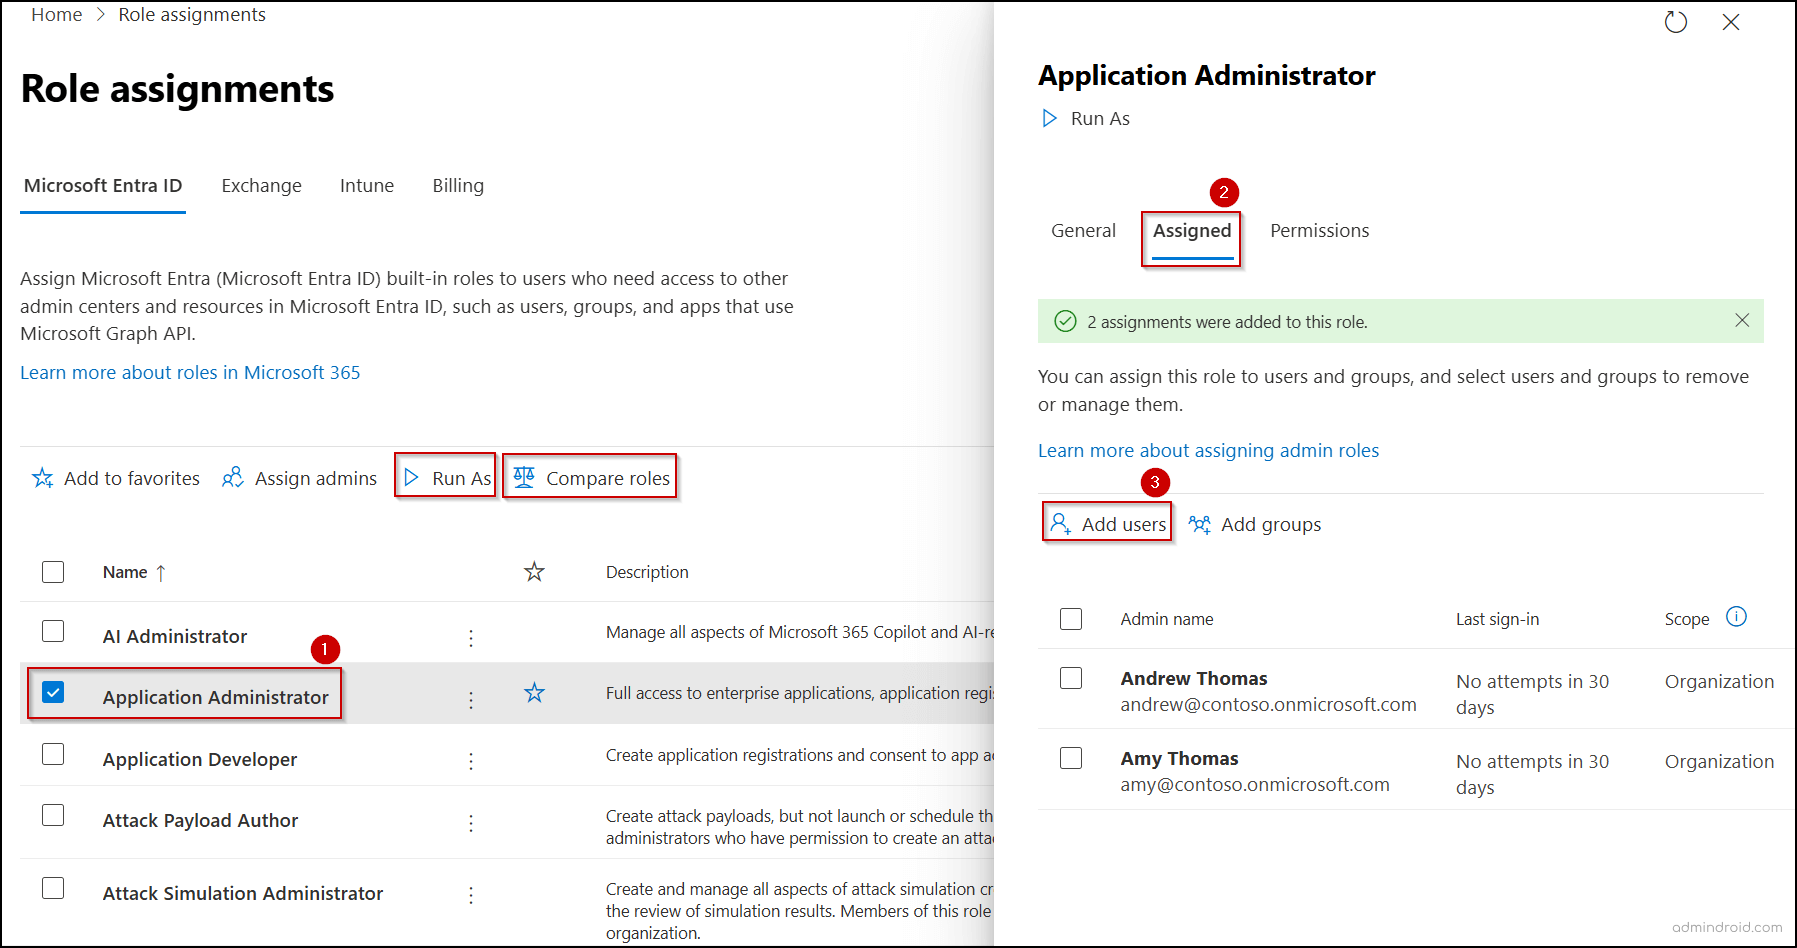Screen dimensions: 1797x948
Task: Click the Compare roles button
Action: tap(591, 477)
